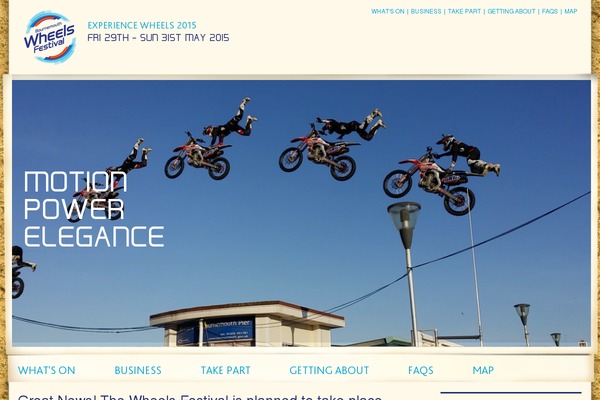Open Map link in top navigation
600x400 pixels.
coord(571,11)
